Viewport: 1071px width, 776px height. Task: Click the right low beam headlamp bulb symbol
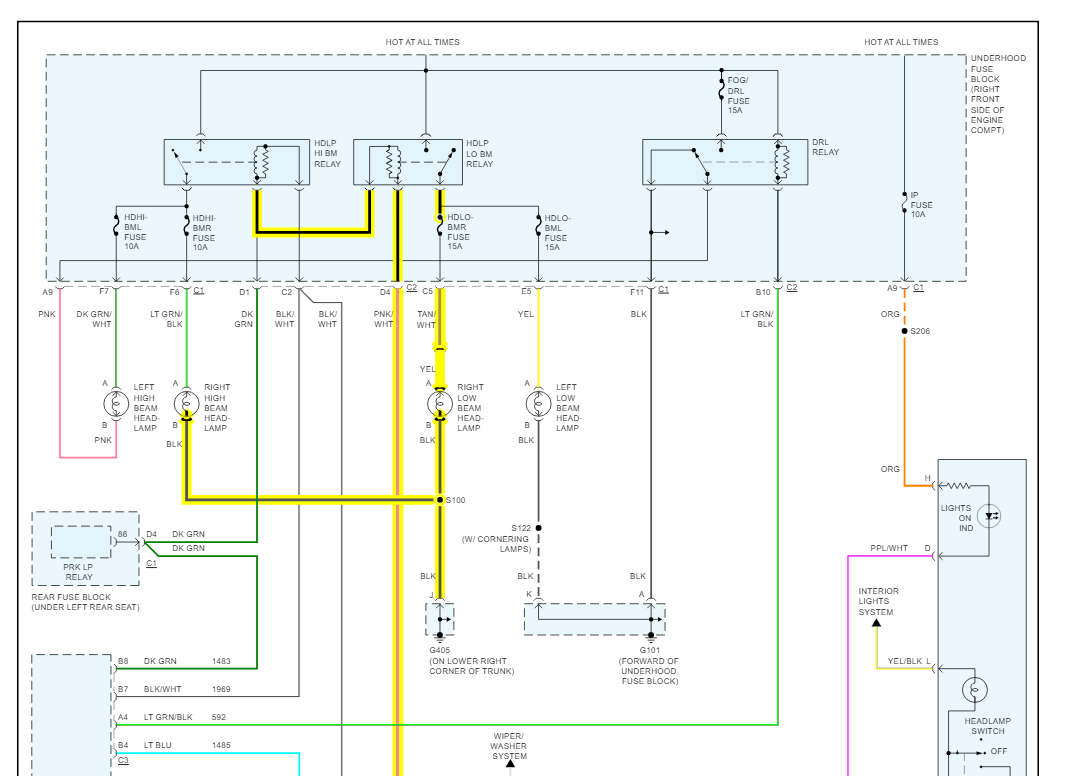[x=440, y=404]
